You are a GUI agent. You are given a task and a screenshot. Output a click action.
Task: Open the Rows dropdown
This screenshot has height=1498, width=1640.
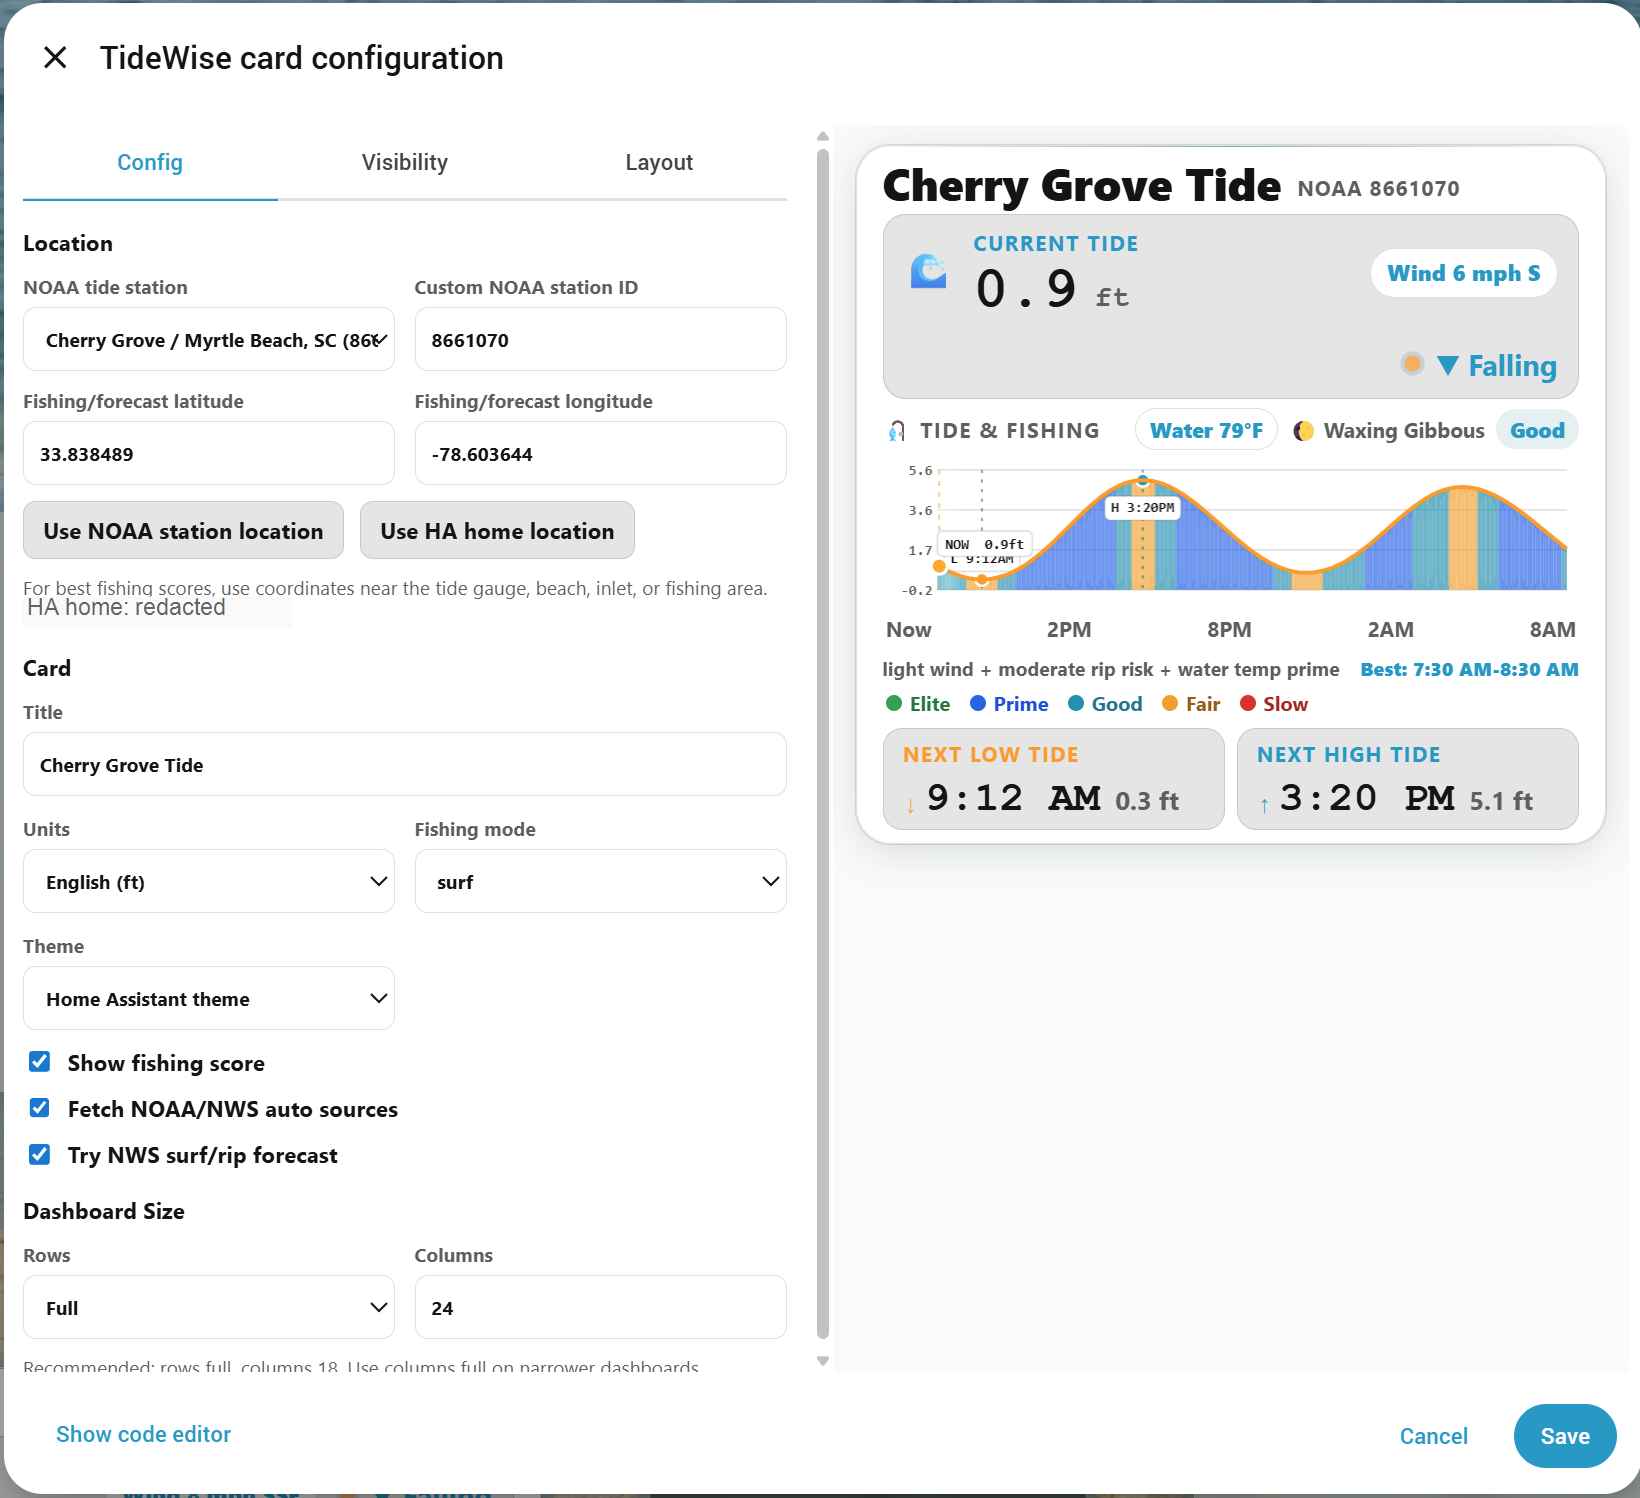(x=209, y=1307)
